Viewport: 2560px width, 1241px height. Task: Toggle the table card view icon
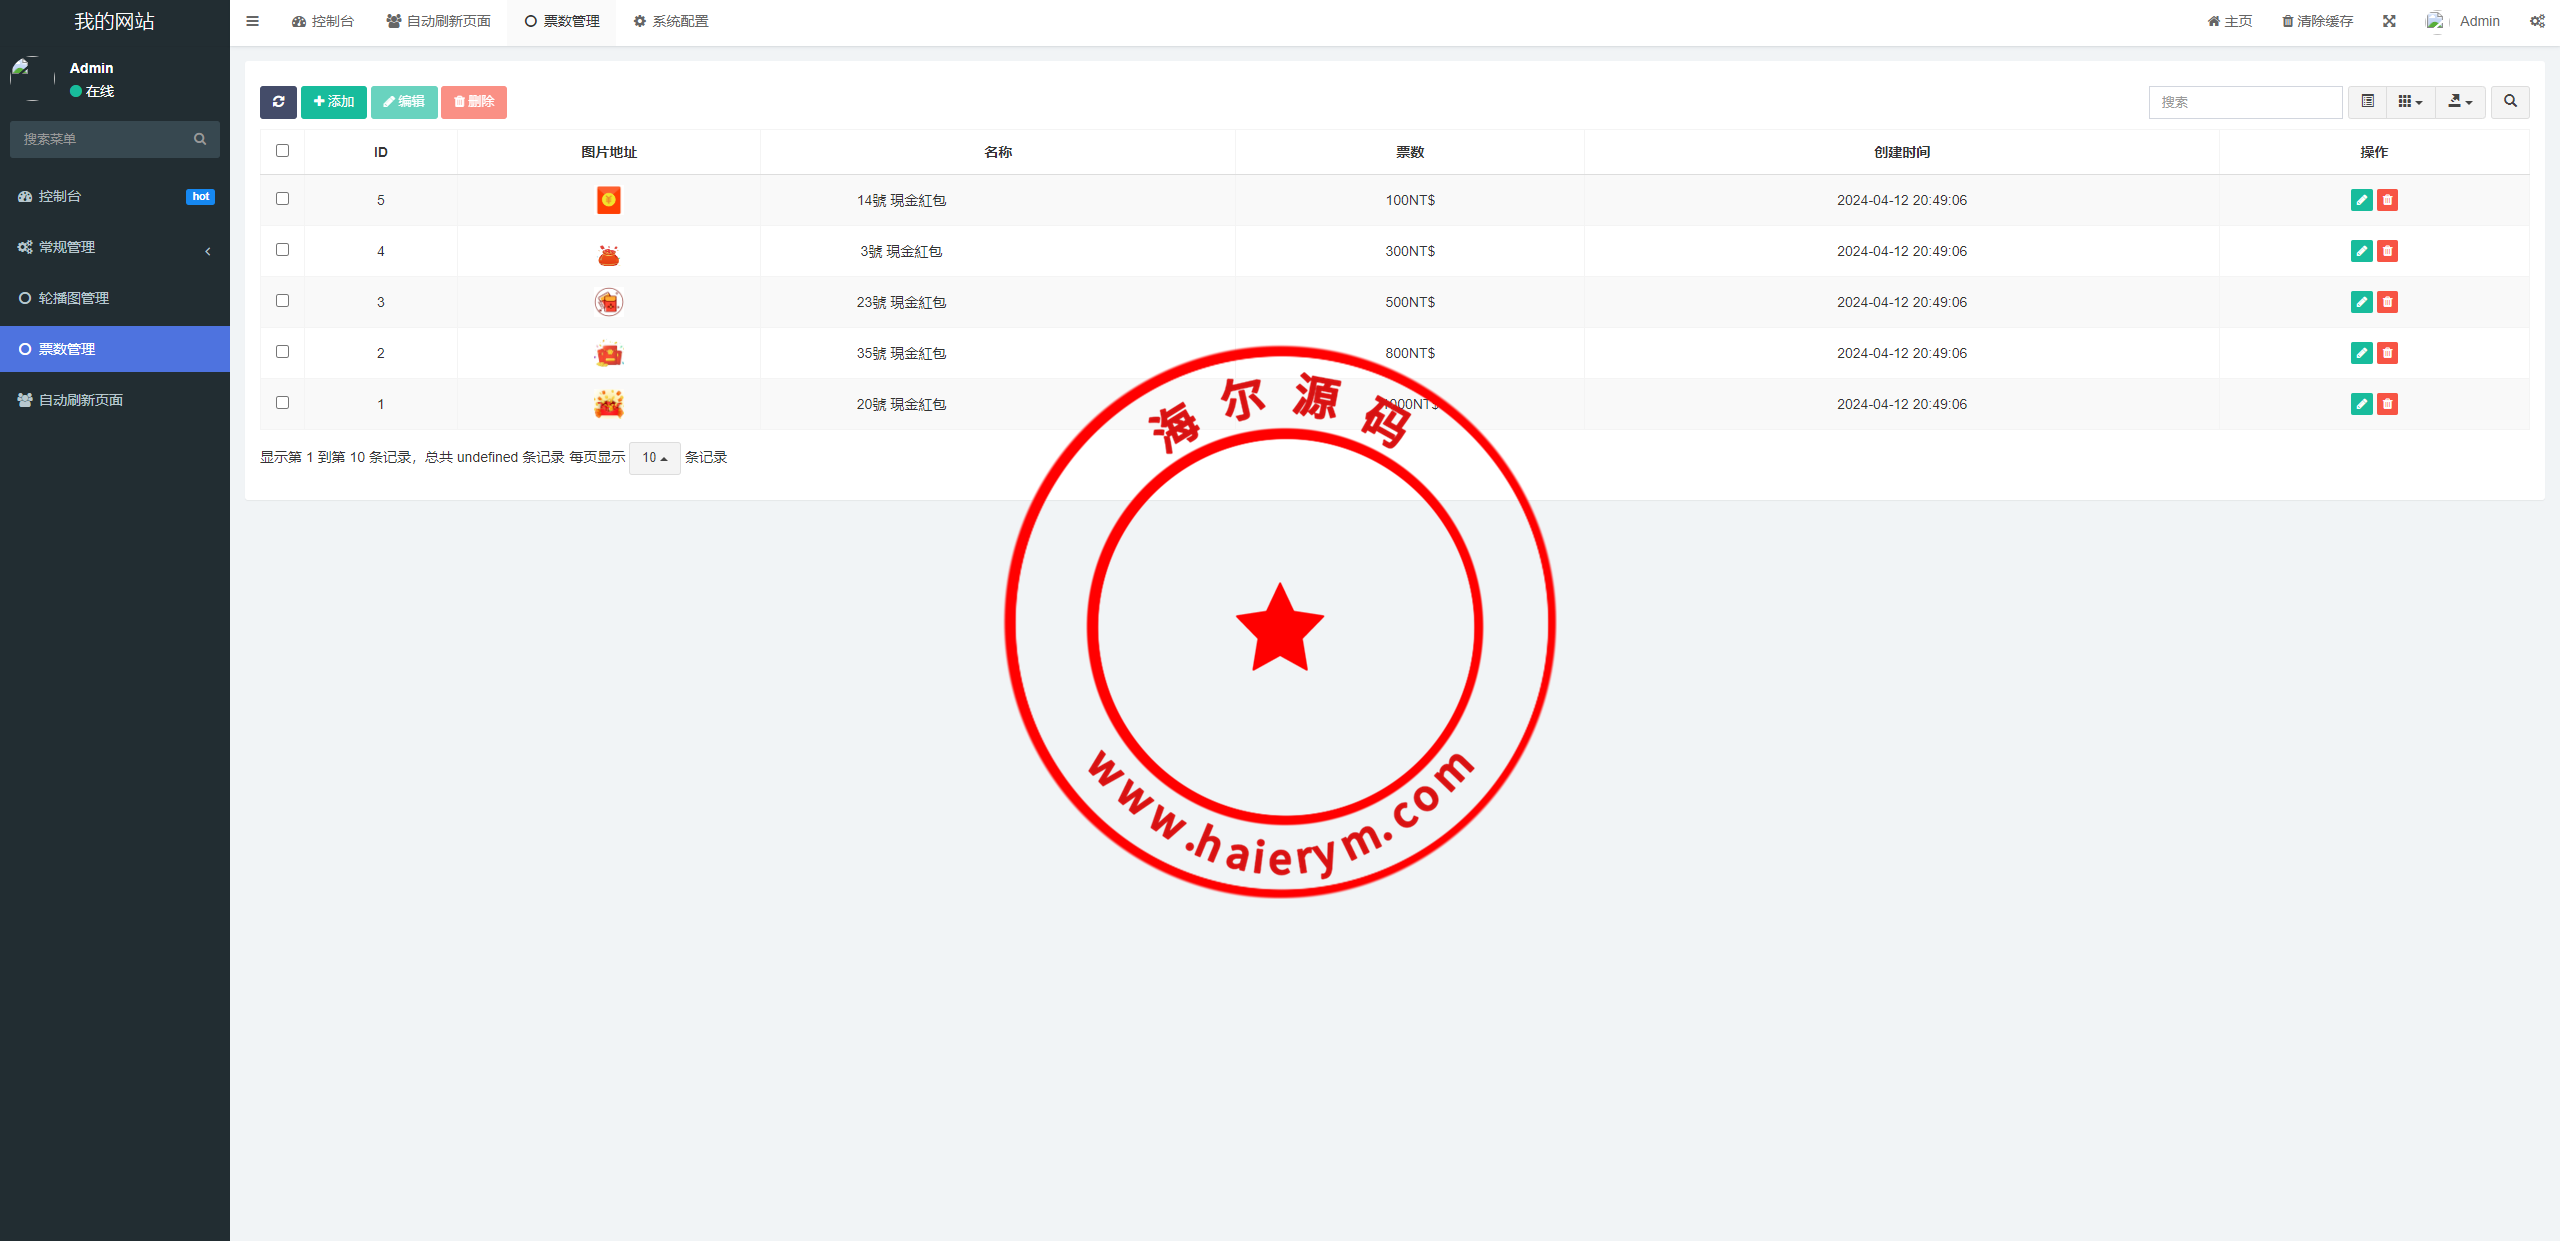tap(2367, 102)
